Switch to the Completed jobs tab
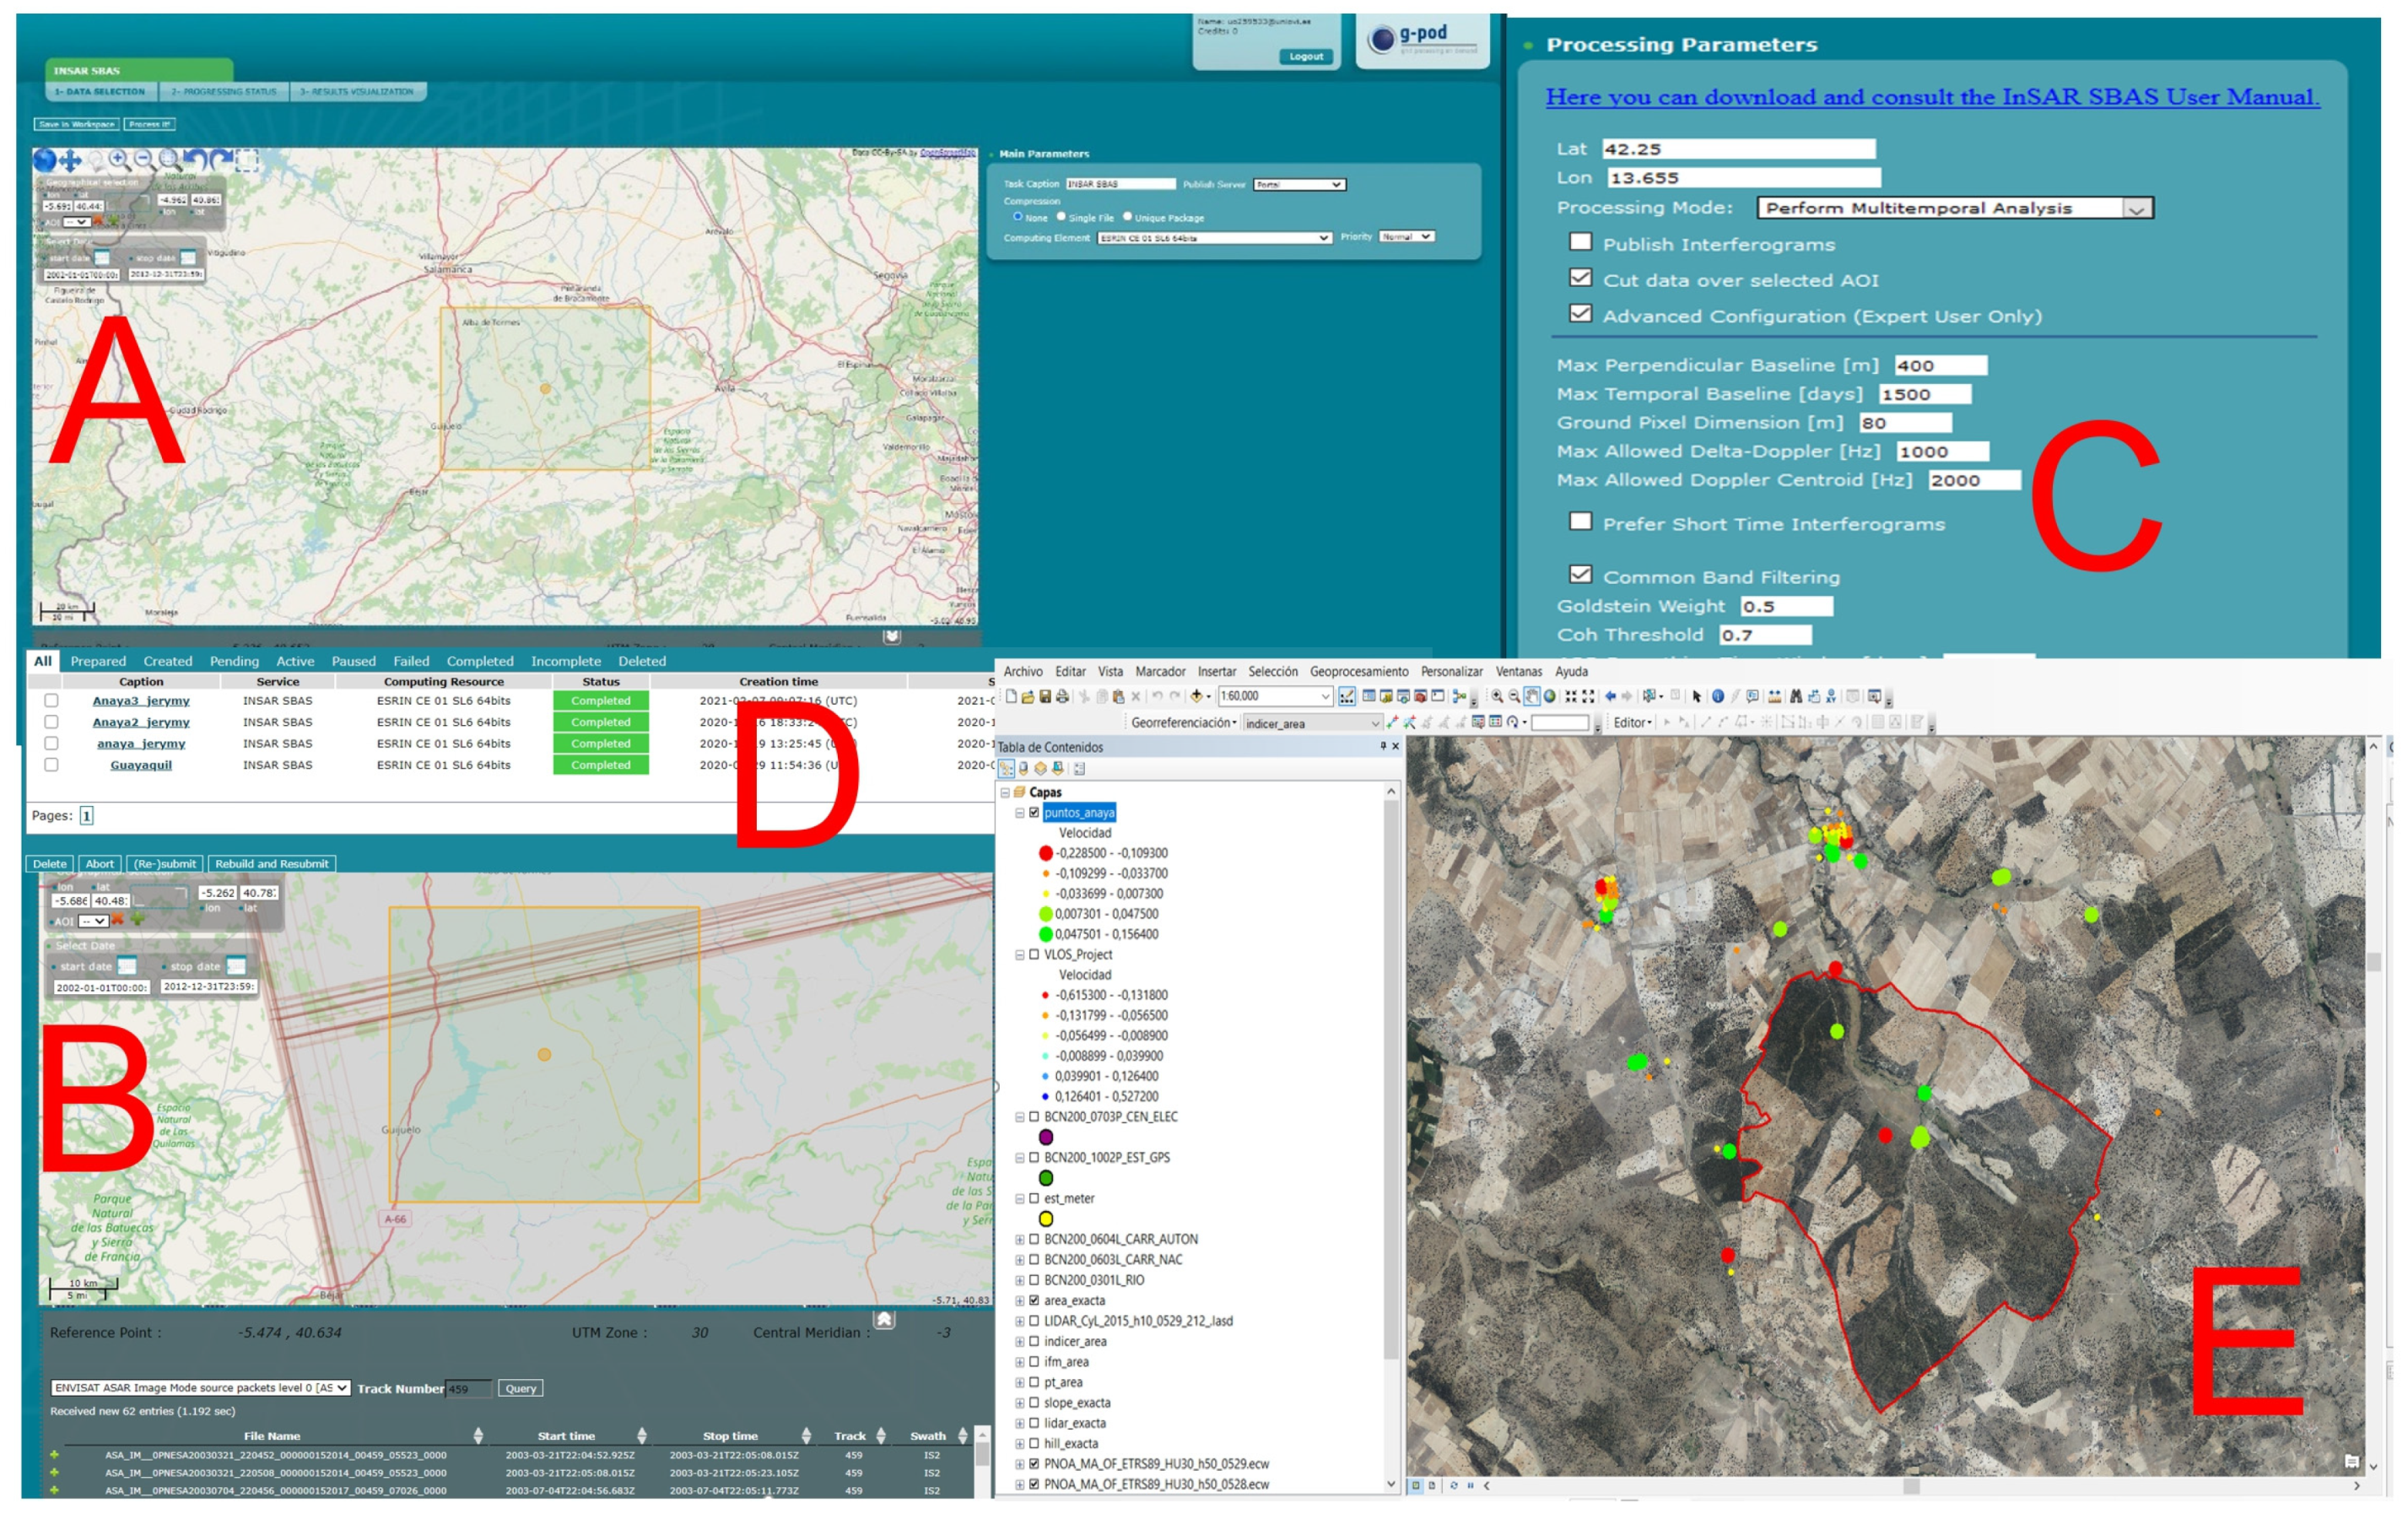 click(479, 661)
